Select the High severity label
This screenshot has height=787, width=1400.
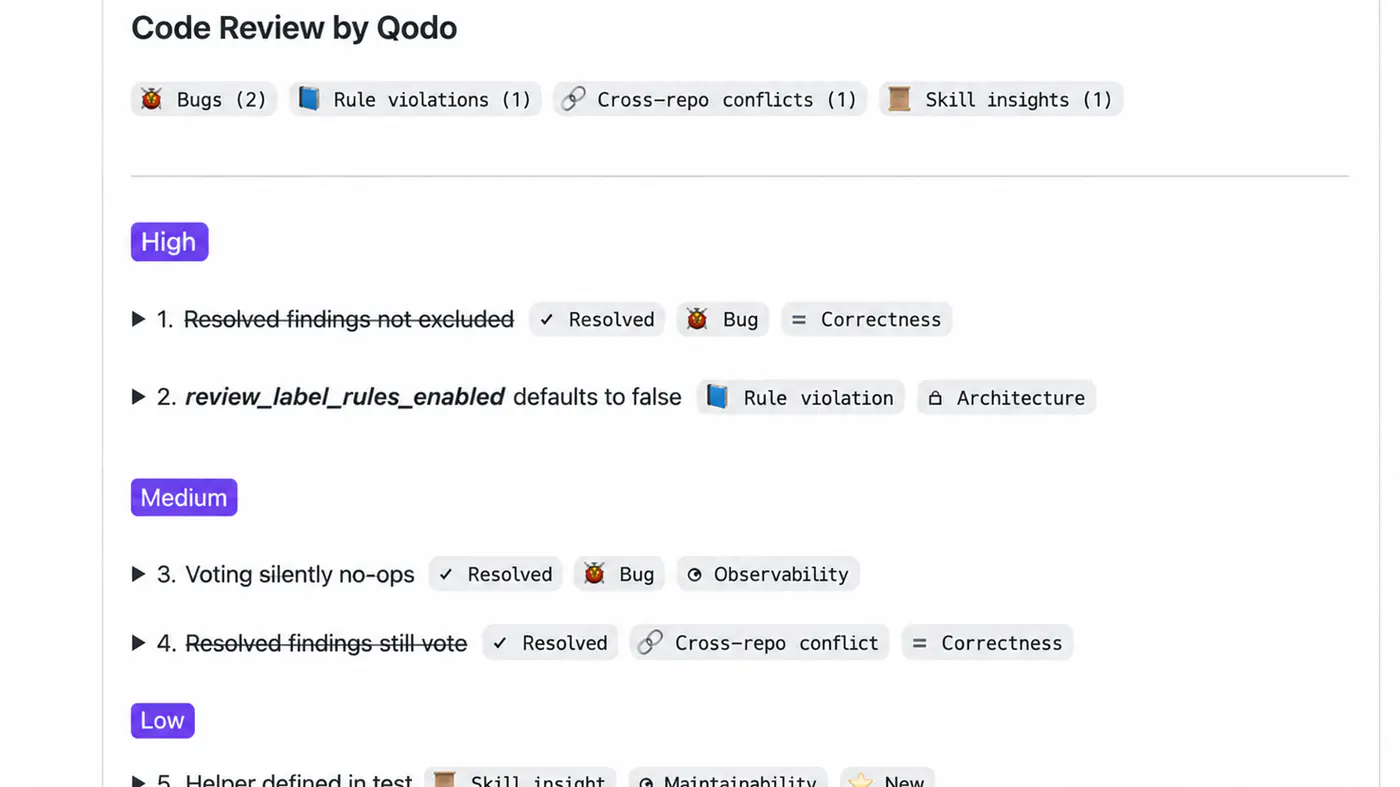[x=169, y=242]
